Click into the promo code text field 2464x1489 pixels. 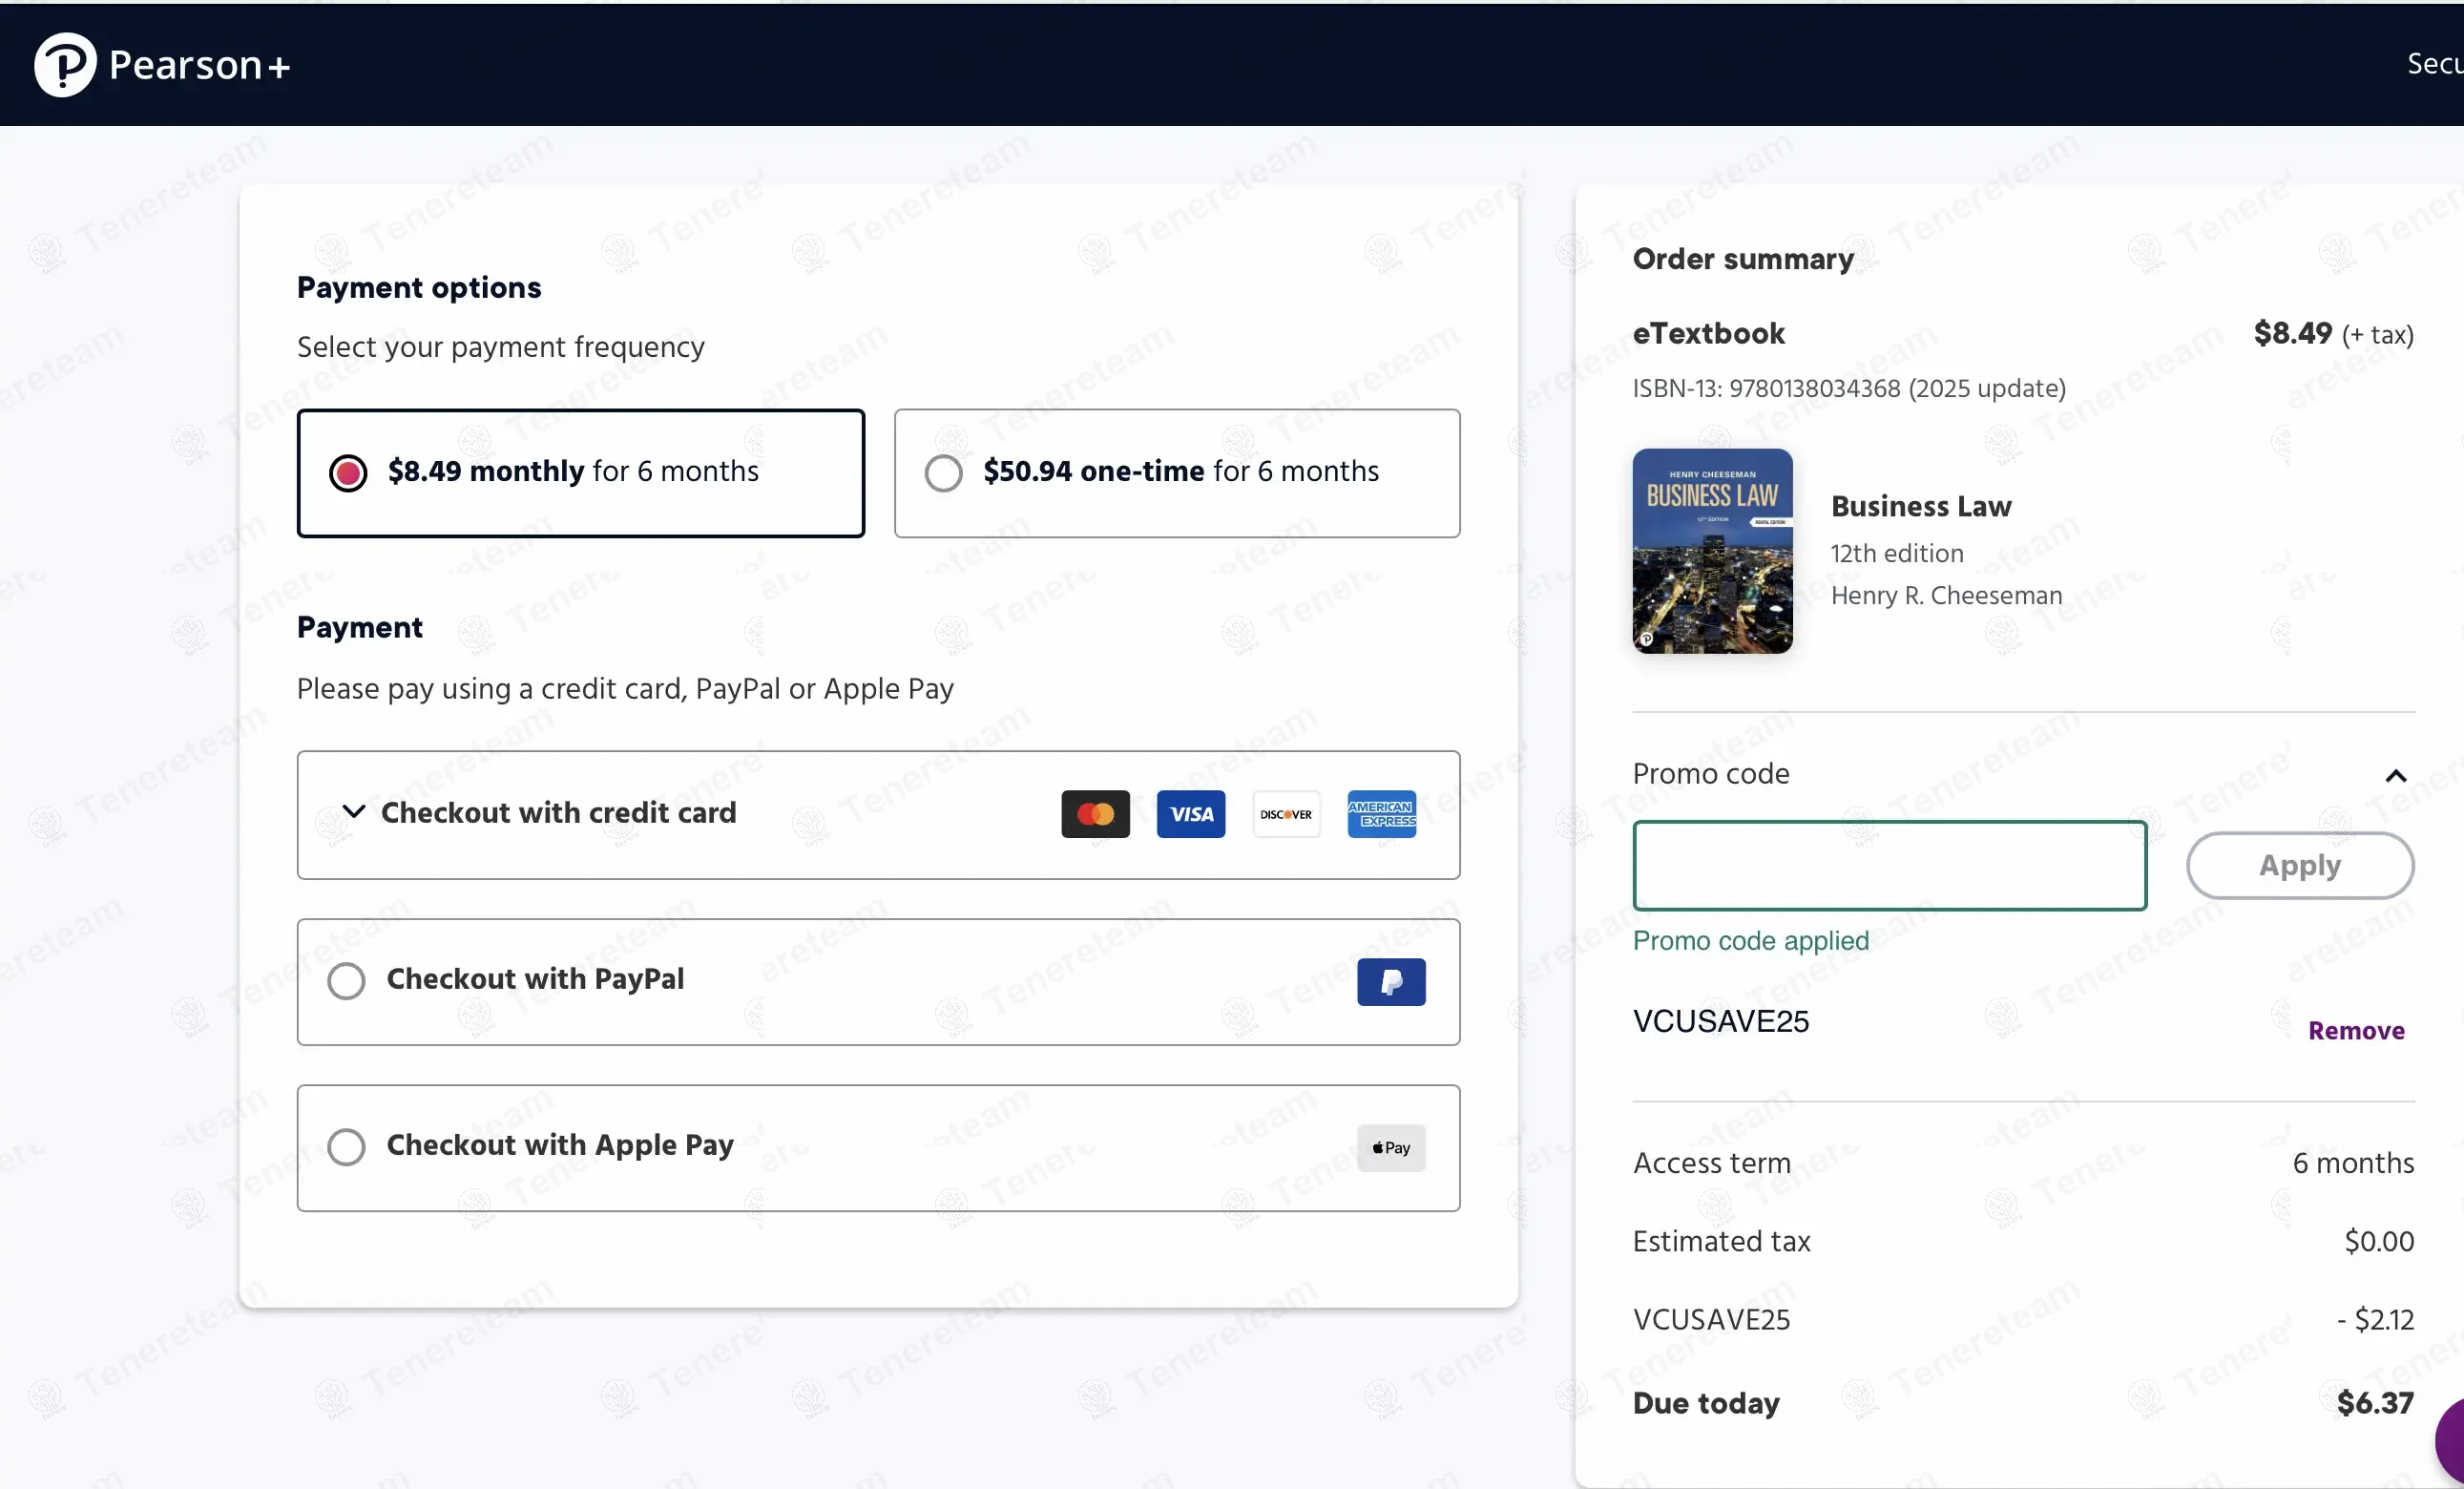(x=1888, y=866)
